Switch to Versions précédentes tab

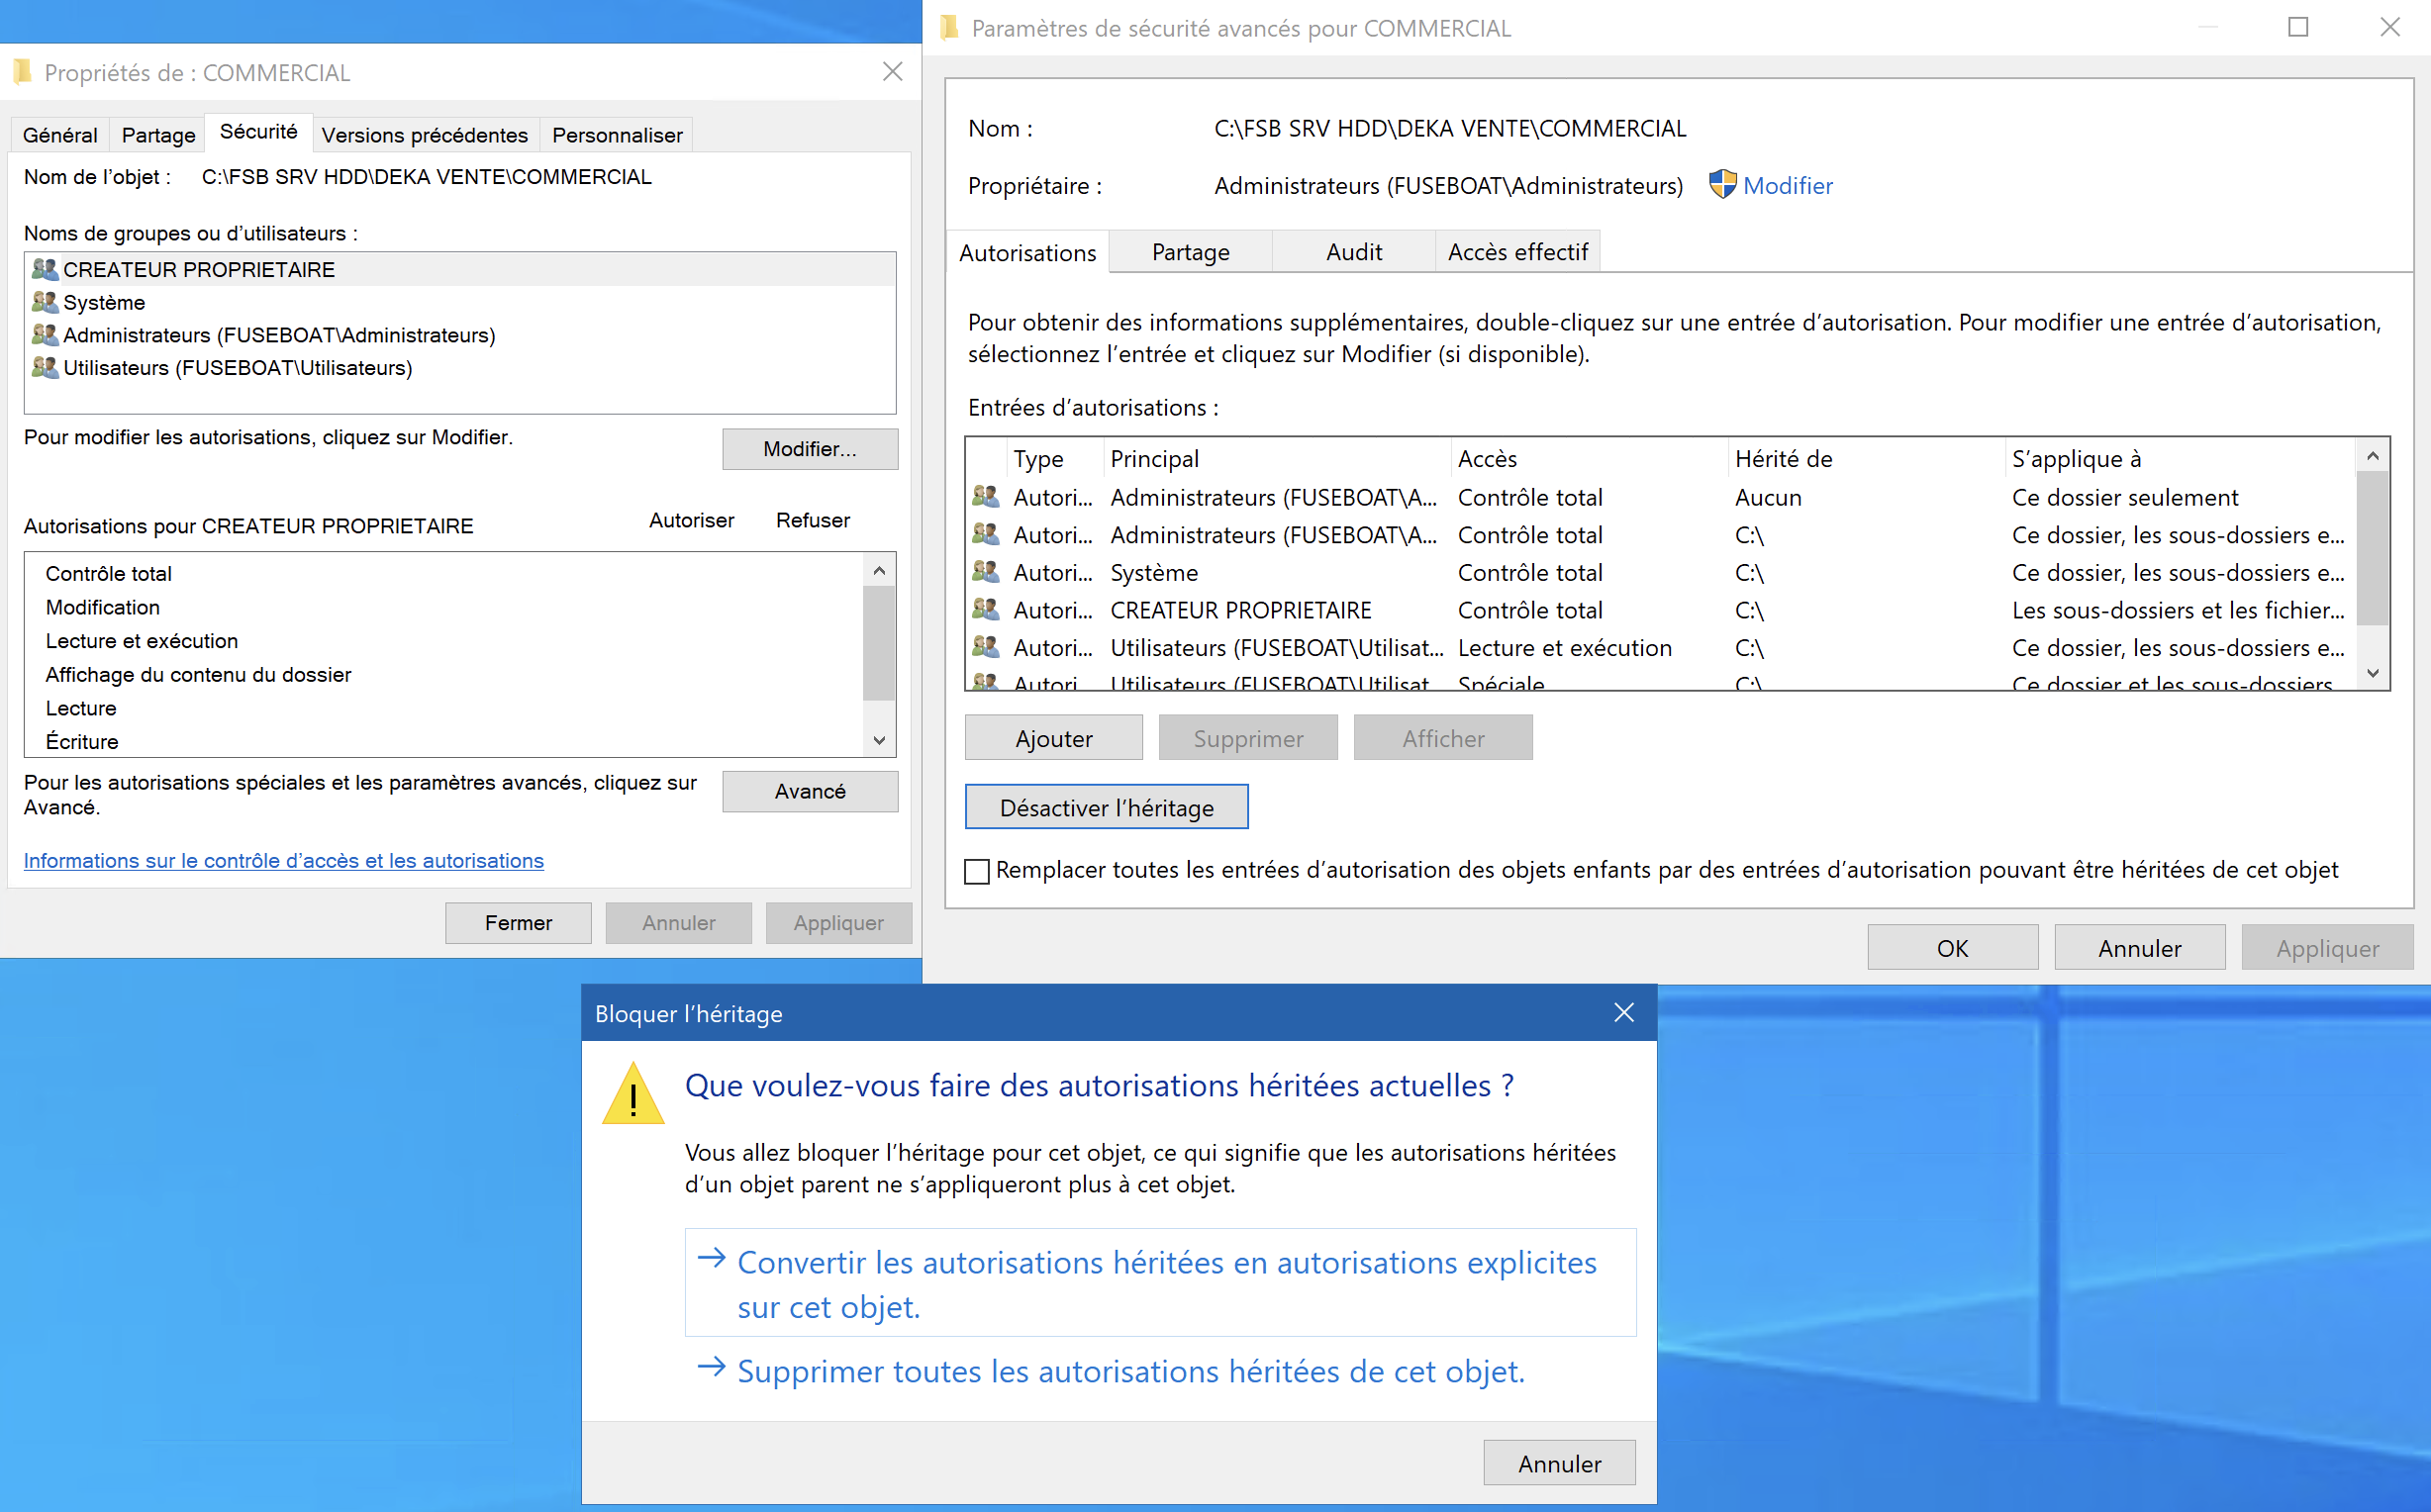pos(425,135)
